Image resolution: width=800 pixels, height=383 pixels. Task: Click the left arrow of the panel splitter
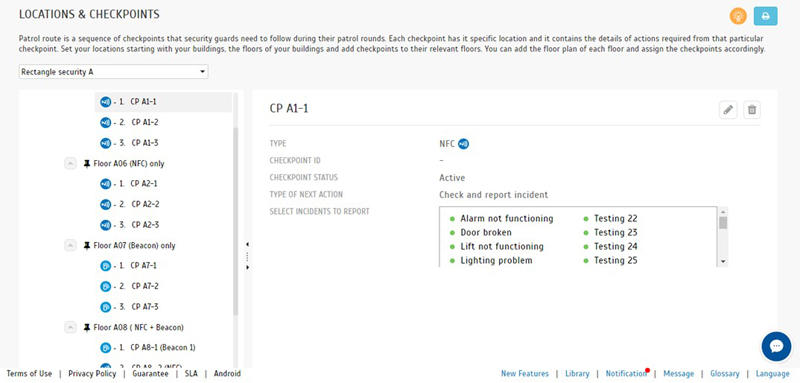pyautogui.click(x=247, y=244)
